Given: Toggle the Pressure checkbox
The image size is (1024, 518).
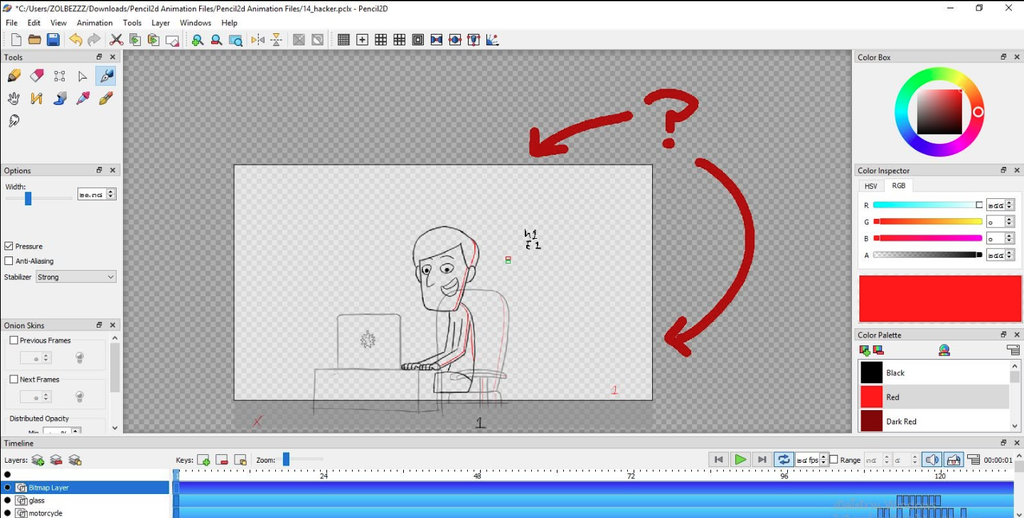Looking at the screenshot, I should coord(8,246).
